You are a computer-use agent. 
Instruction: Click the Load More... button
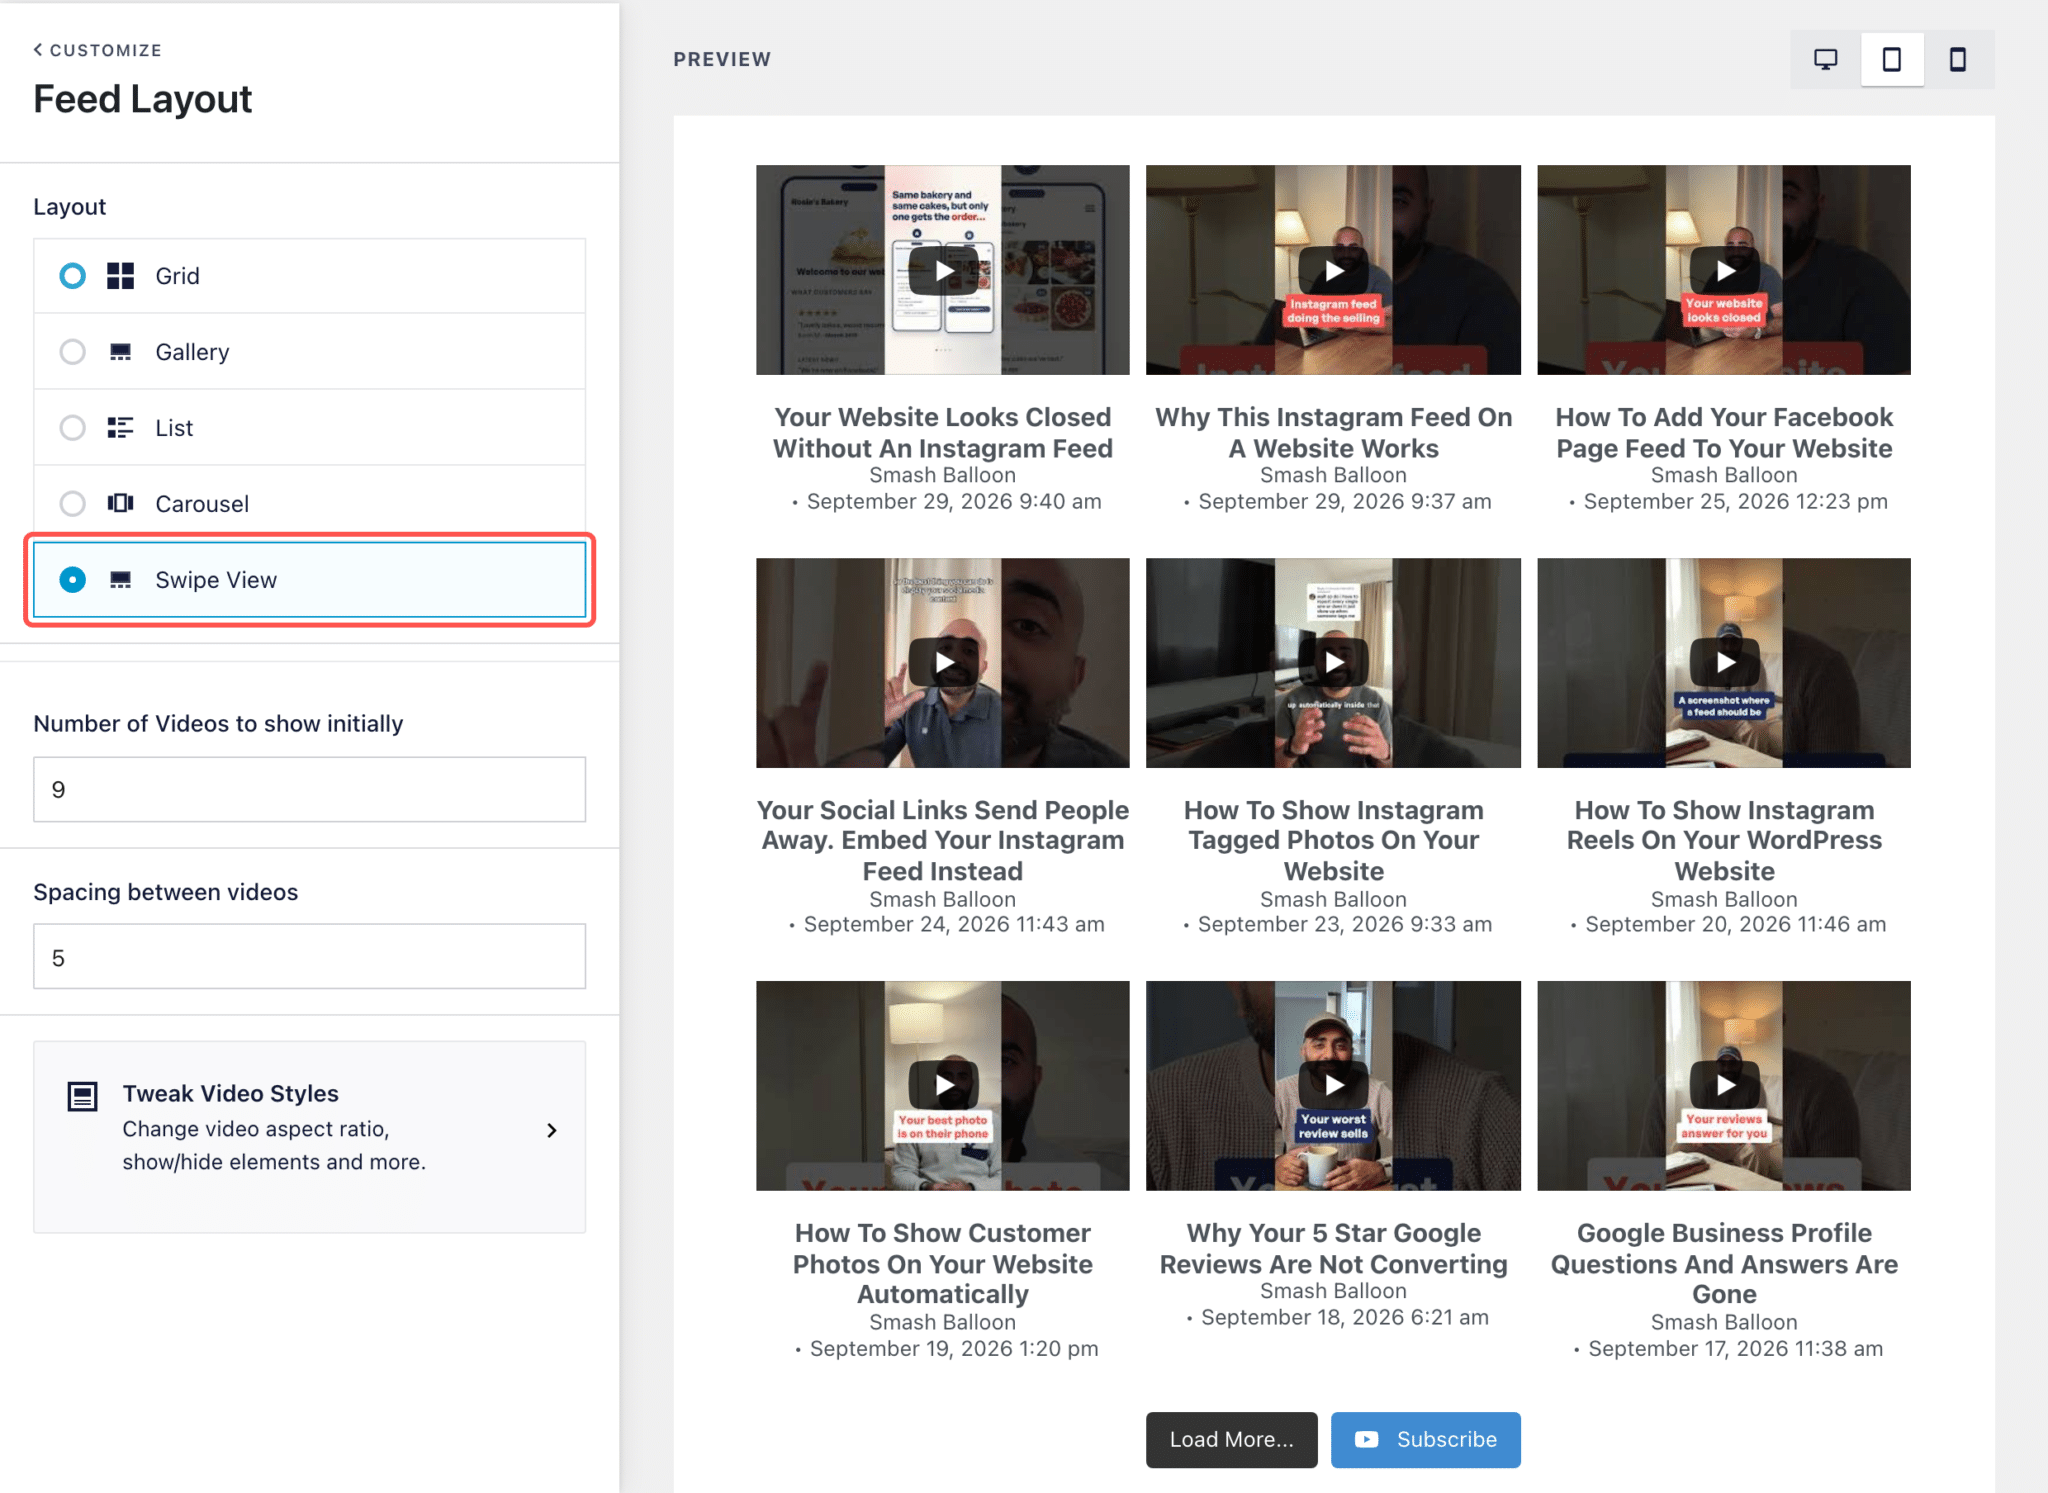1231,1439
